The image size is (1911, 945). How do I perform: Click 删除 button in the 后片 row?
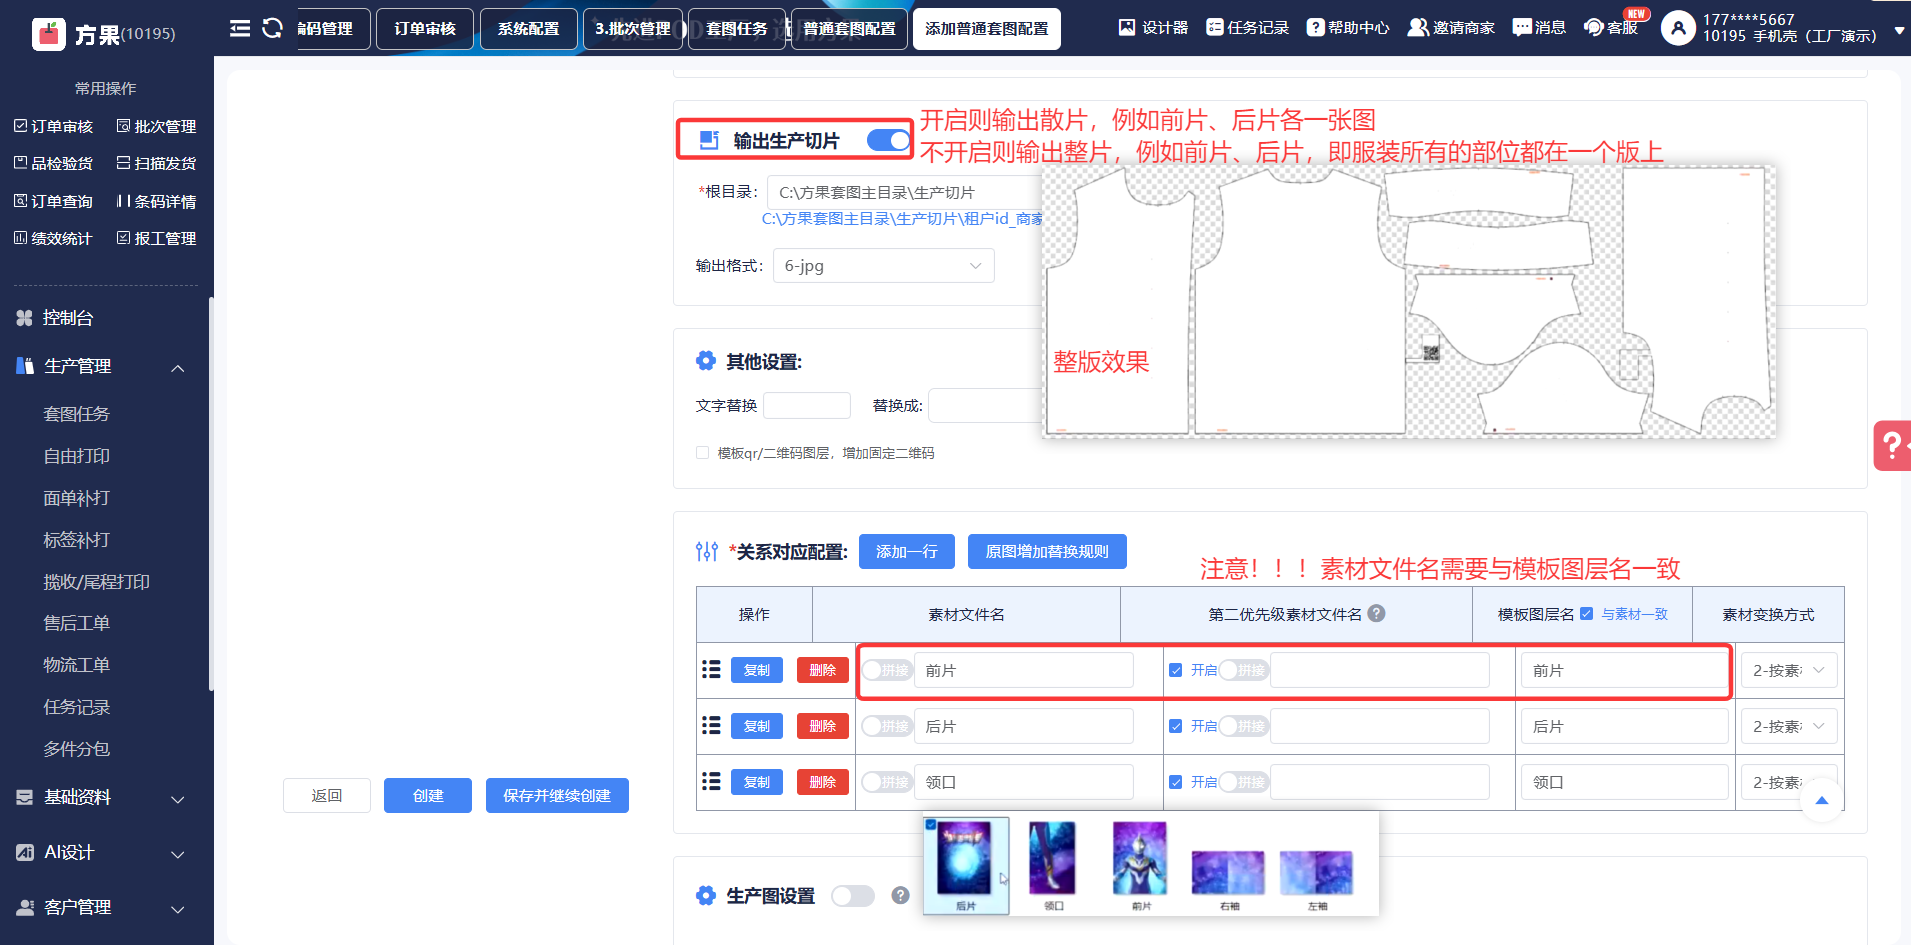point(823,726)
